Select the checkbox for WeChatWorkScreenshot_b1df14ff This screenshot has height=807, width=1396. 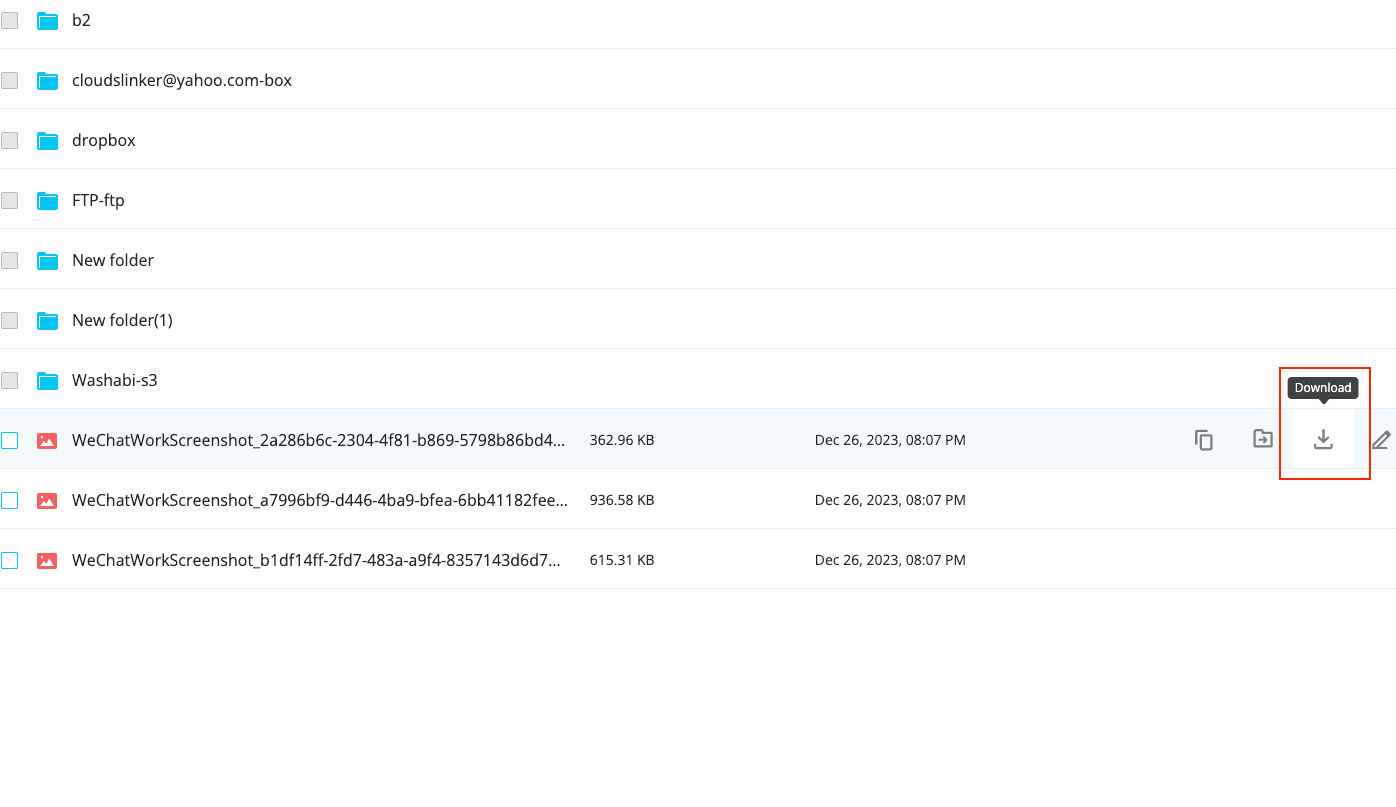point(10,560)
